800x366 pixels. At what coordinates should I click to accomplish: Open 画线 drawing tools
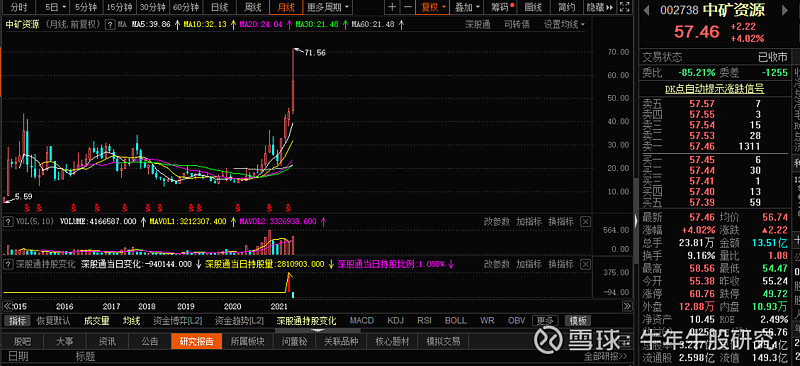[533, 7]
